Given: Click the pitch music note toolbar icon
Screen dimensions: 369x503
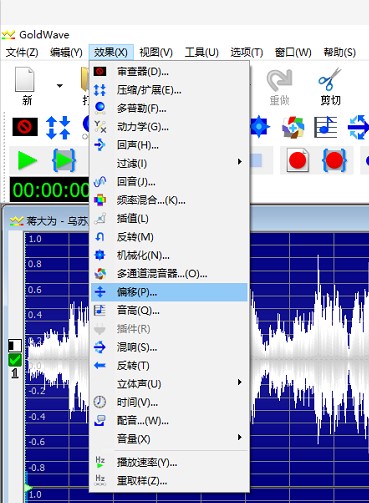Looking at the screenshot, I should tap(325, 127).
